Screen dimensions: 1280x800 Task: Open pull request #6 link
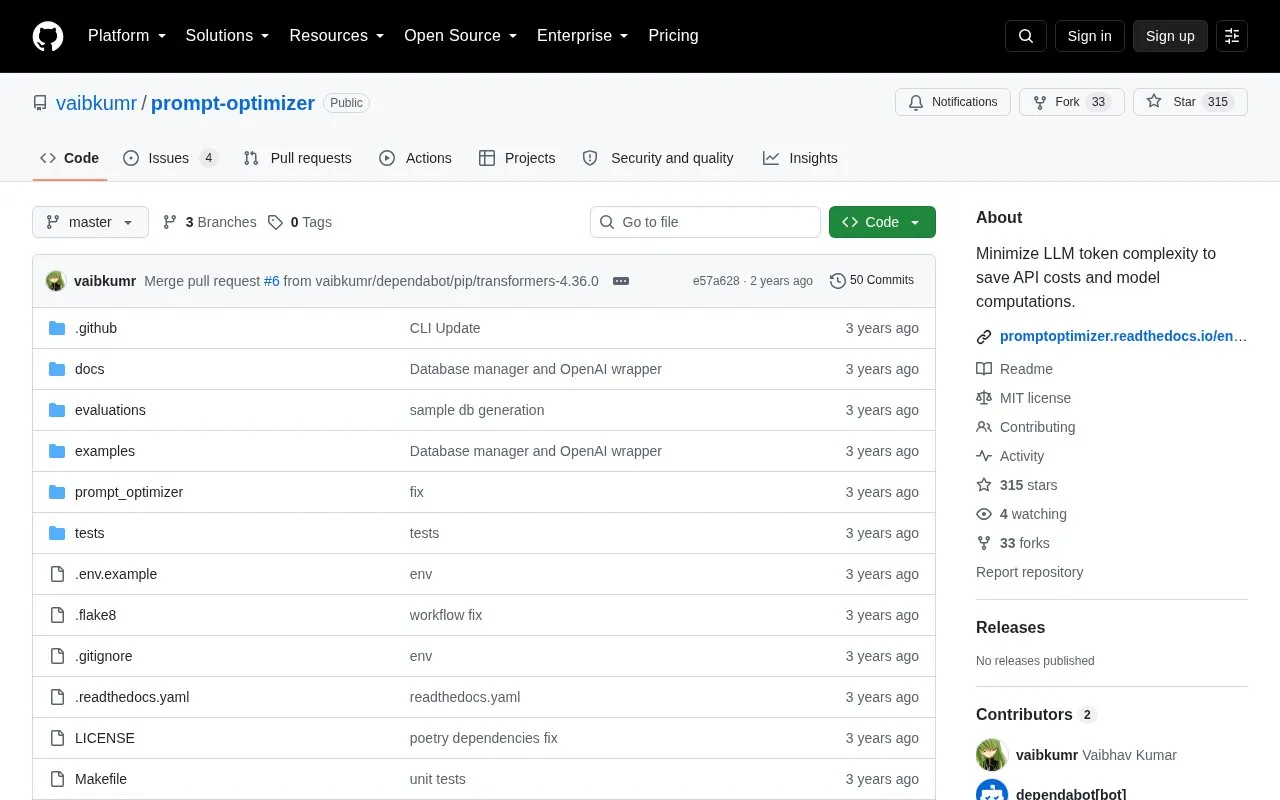pos(272,281)
